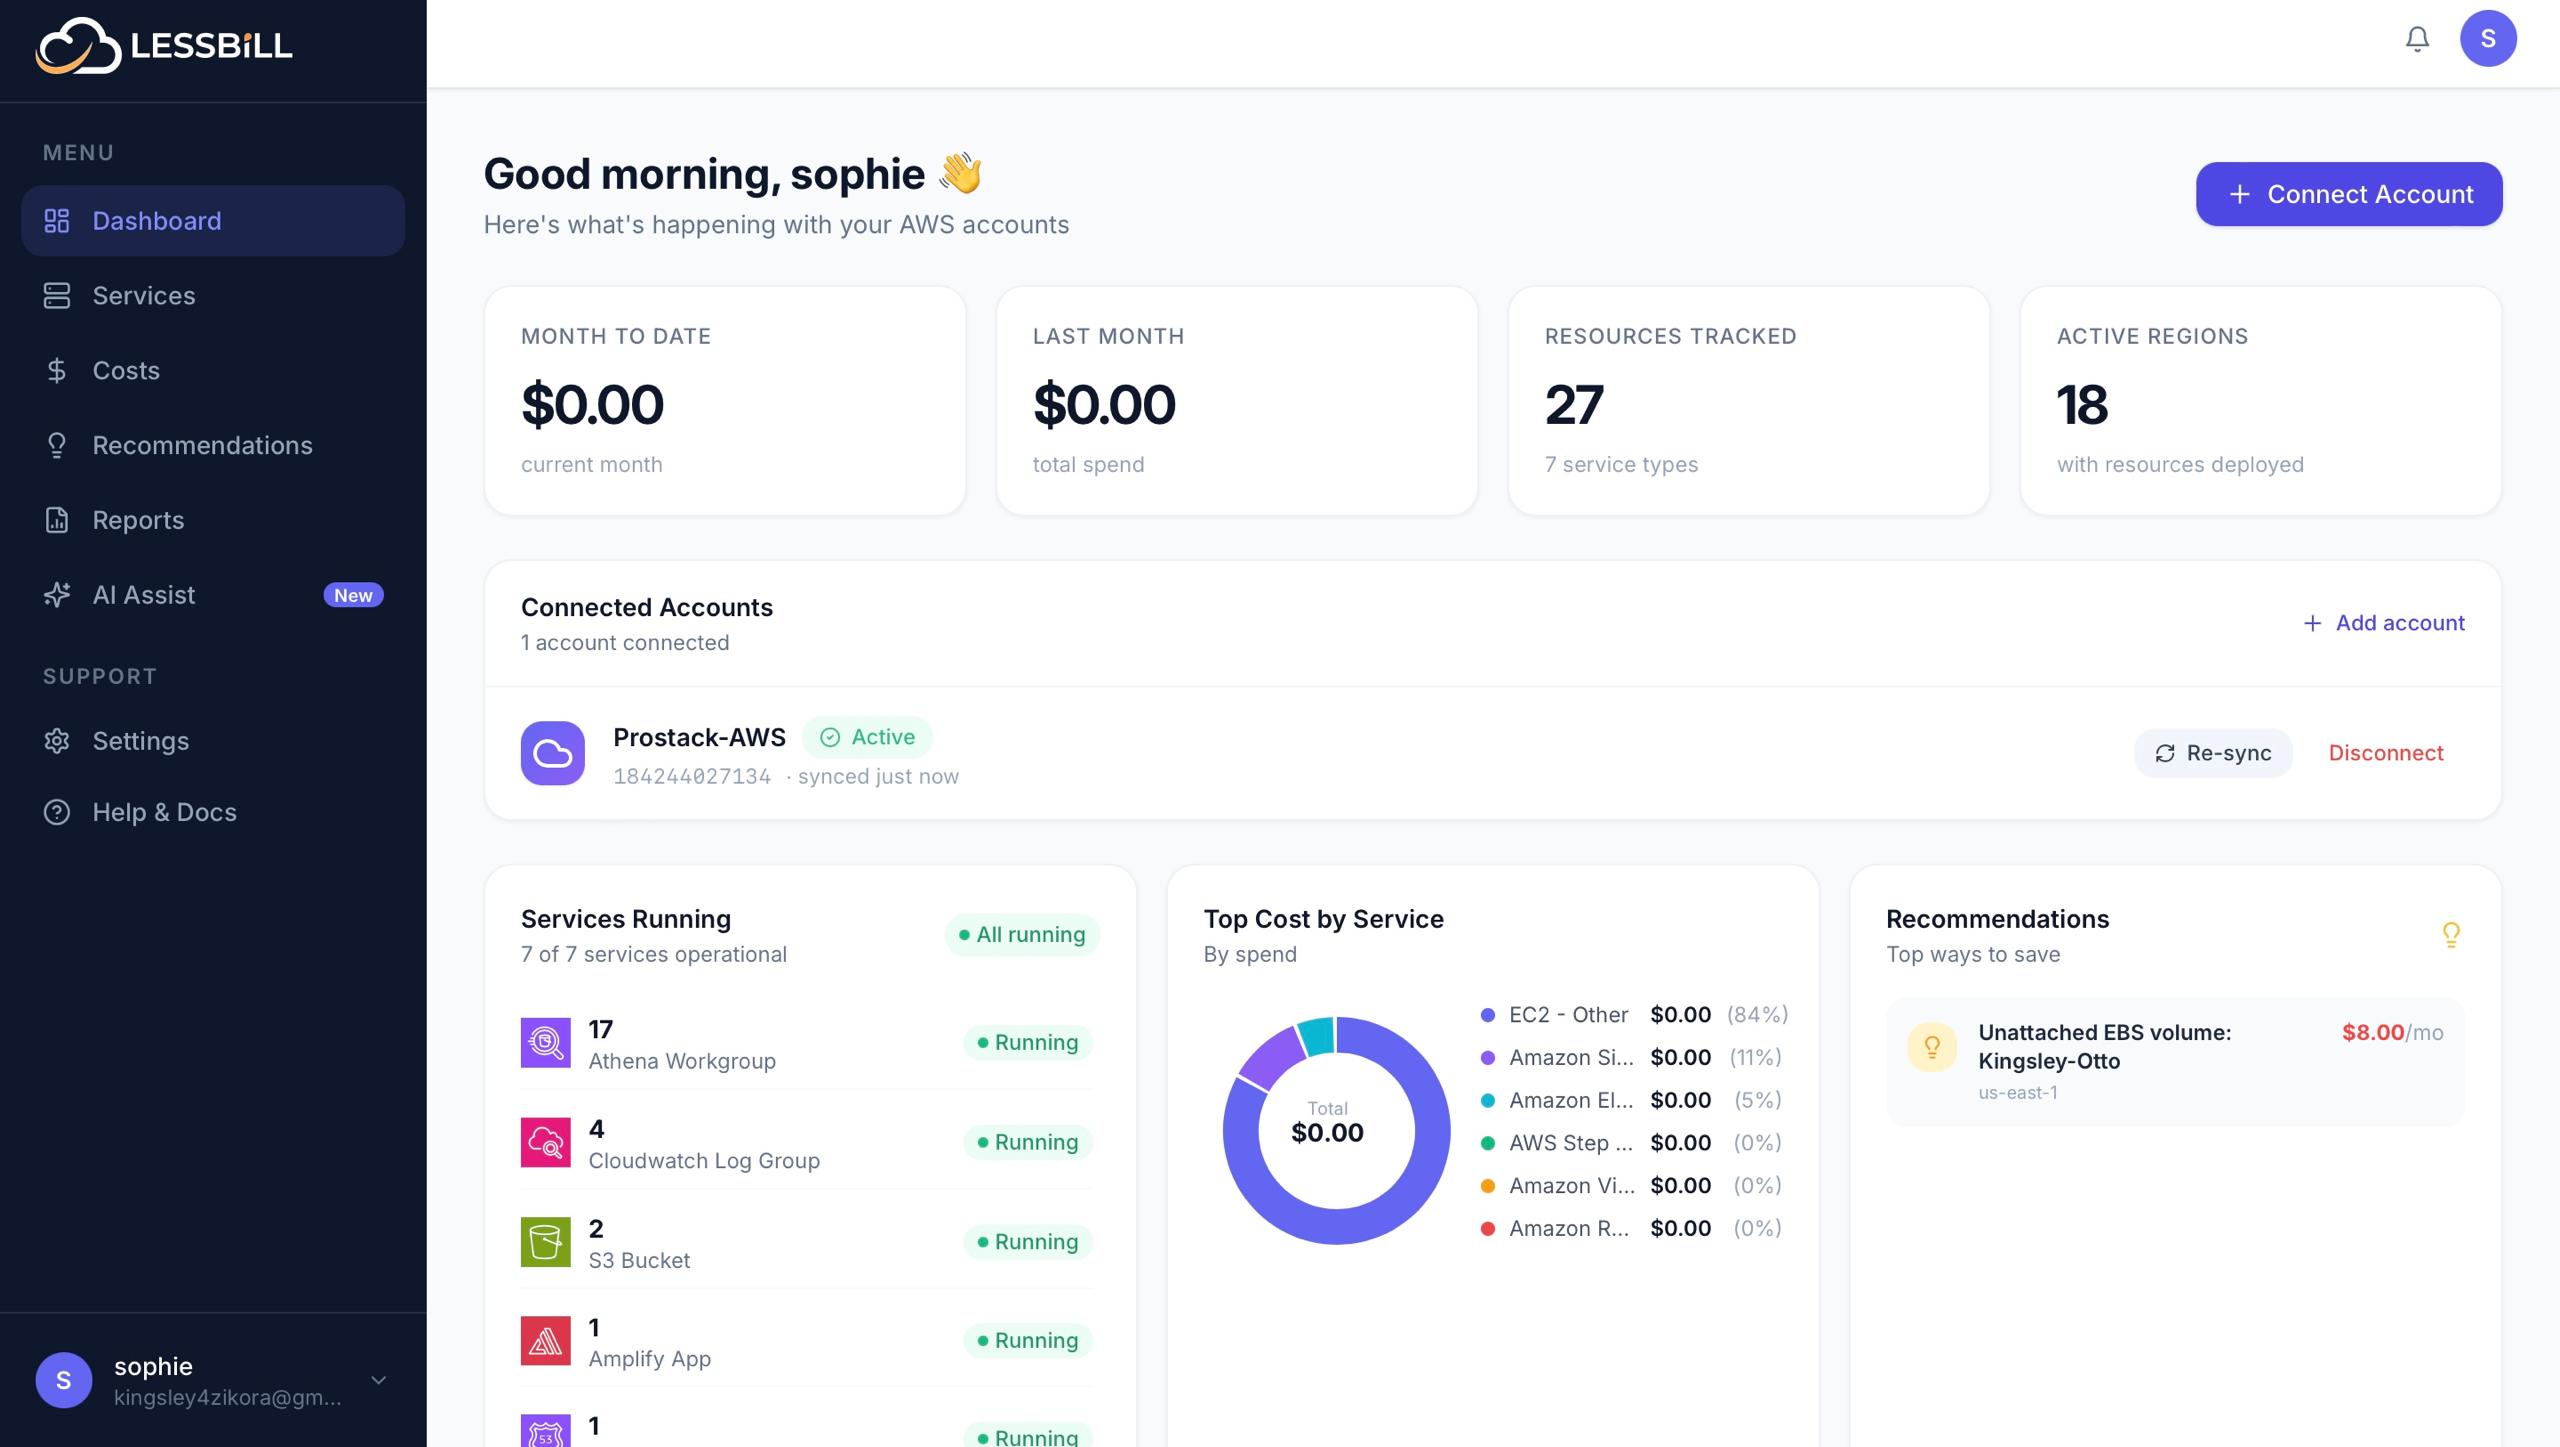Click the '7 of 7 services operational' text

coord(654,954)
